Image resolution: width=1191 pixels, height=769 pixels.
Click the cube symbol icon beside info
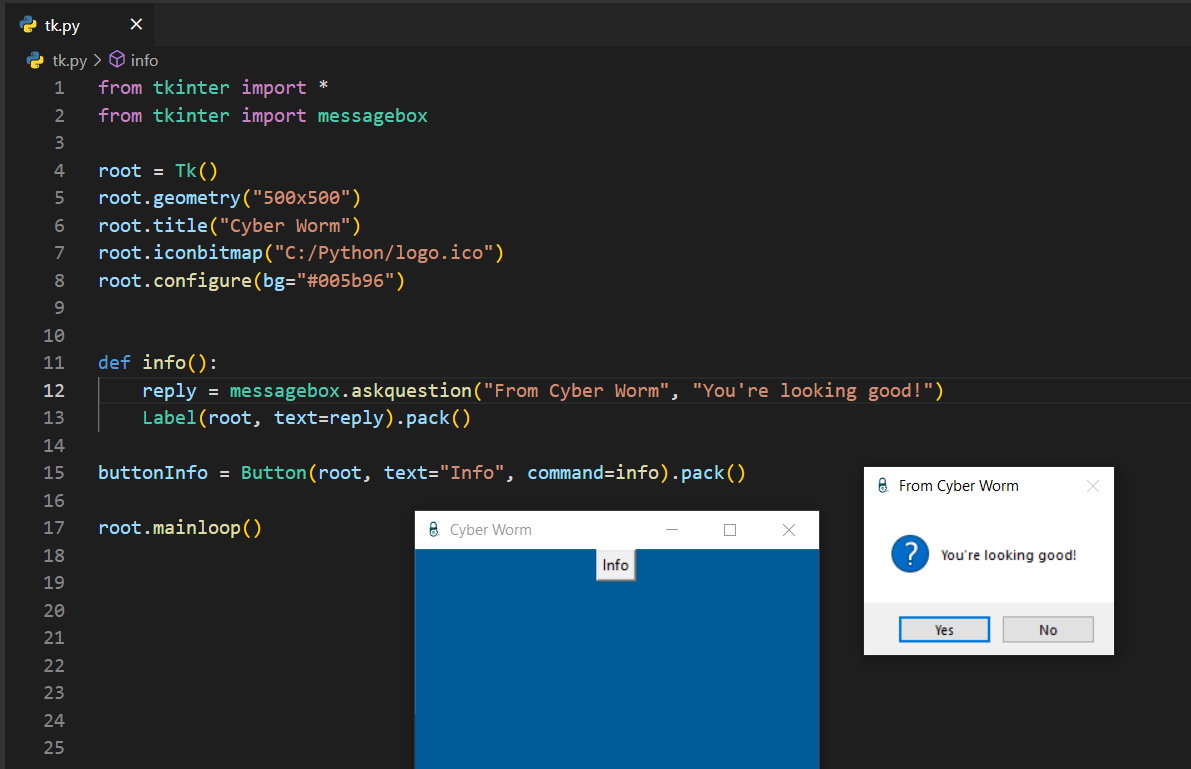tap(117, 60)
